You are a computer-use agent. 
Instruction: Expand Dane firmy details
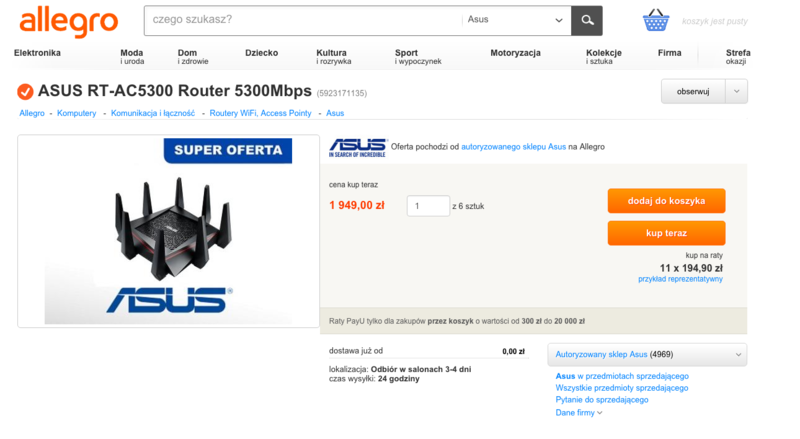coord(579,412)
